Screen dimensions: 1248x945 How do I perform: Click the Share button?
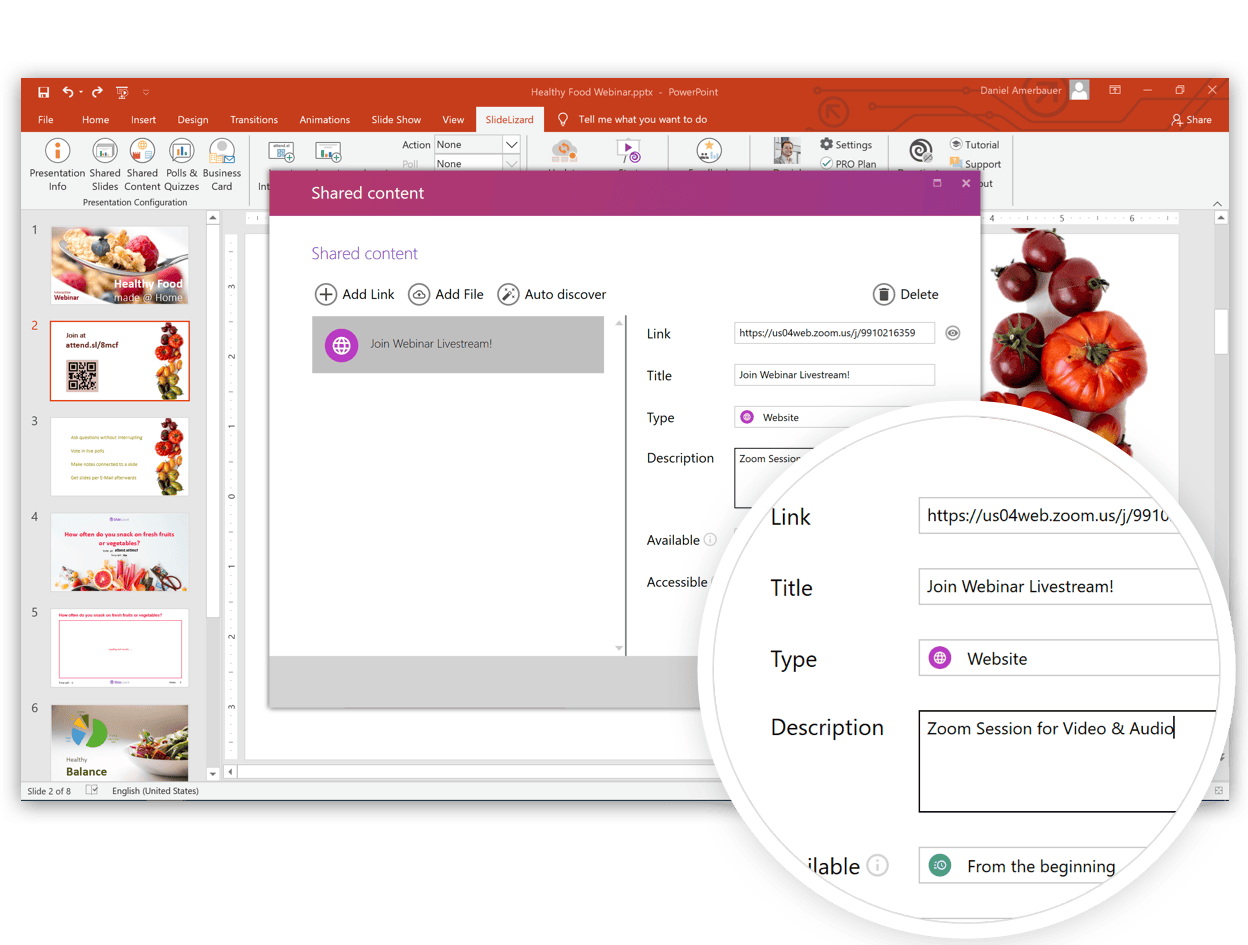[1191, 120]
